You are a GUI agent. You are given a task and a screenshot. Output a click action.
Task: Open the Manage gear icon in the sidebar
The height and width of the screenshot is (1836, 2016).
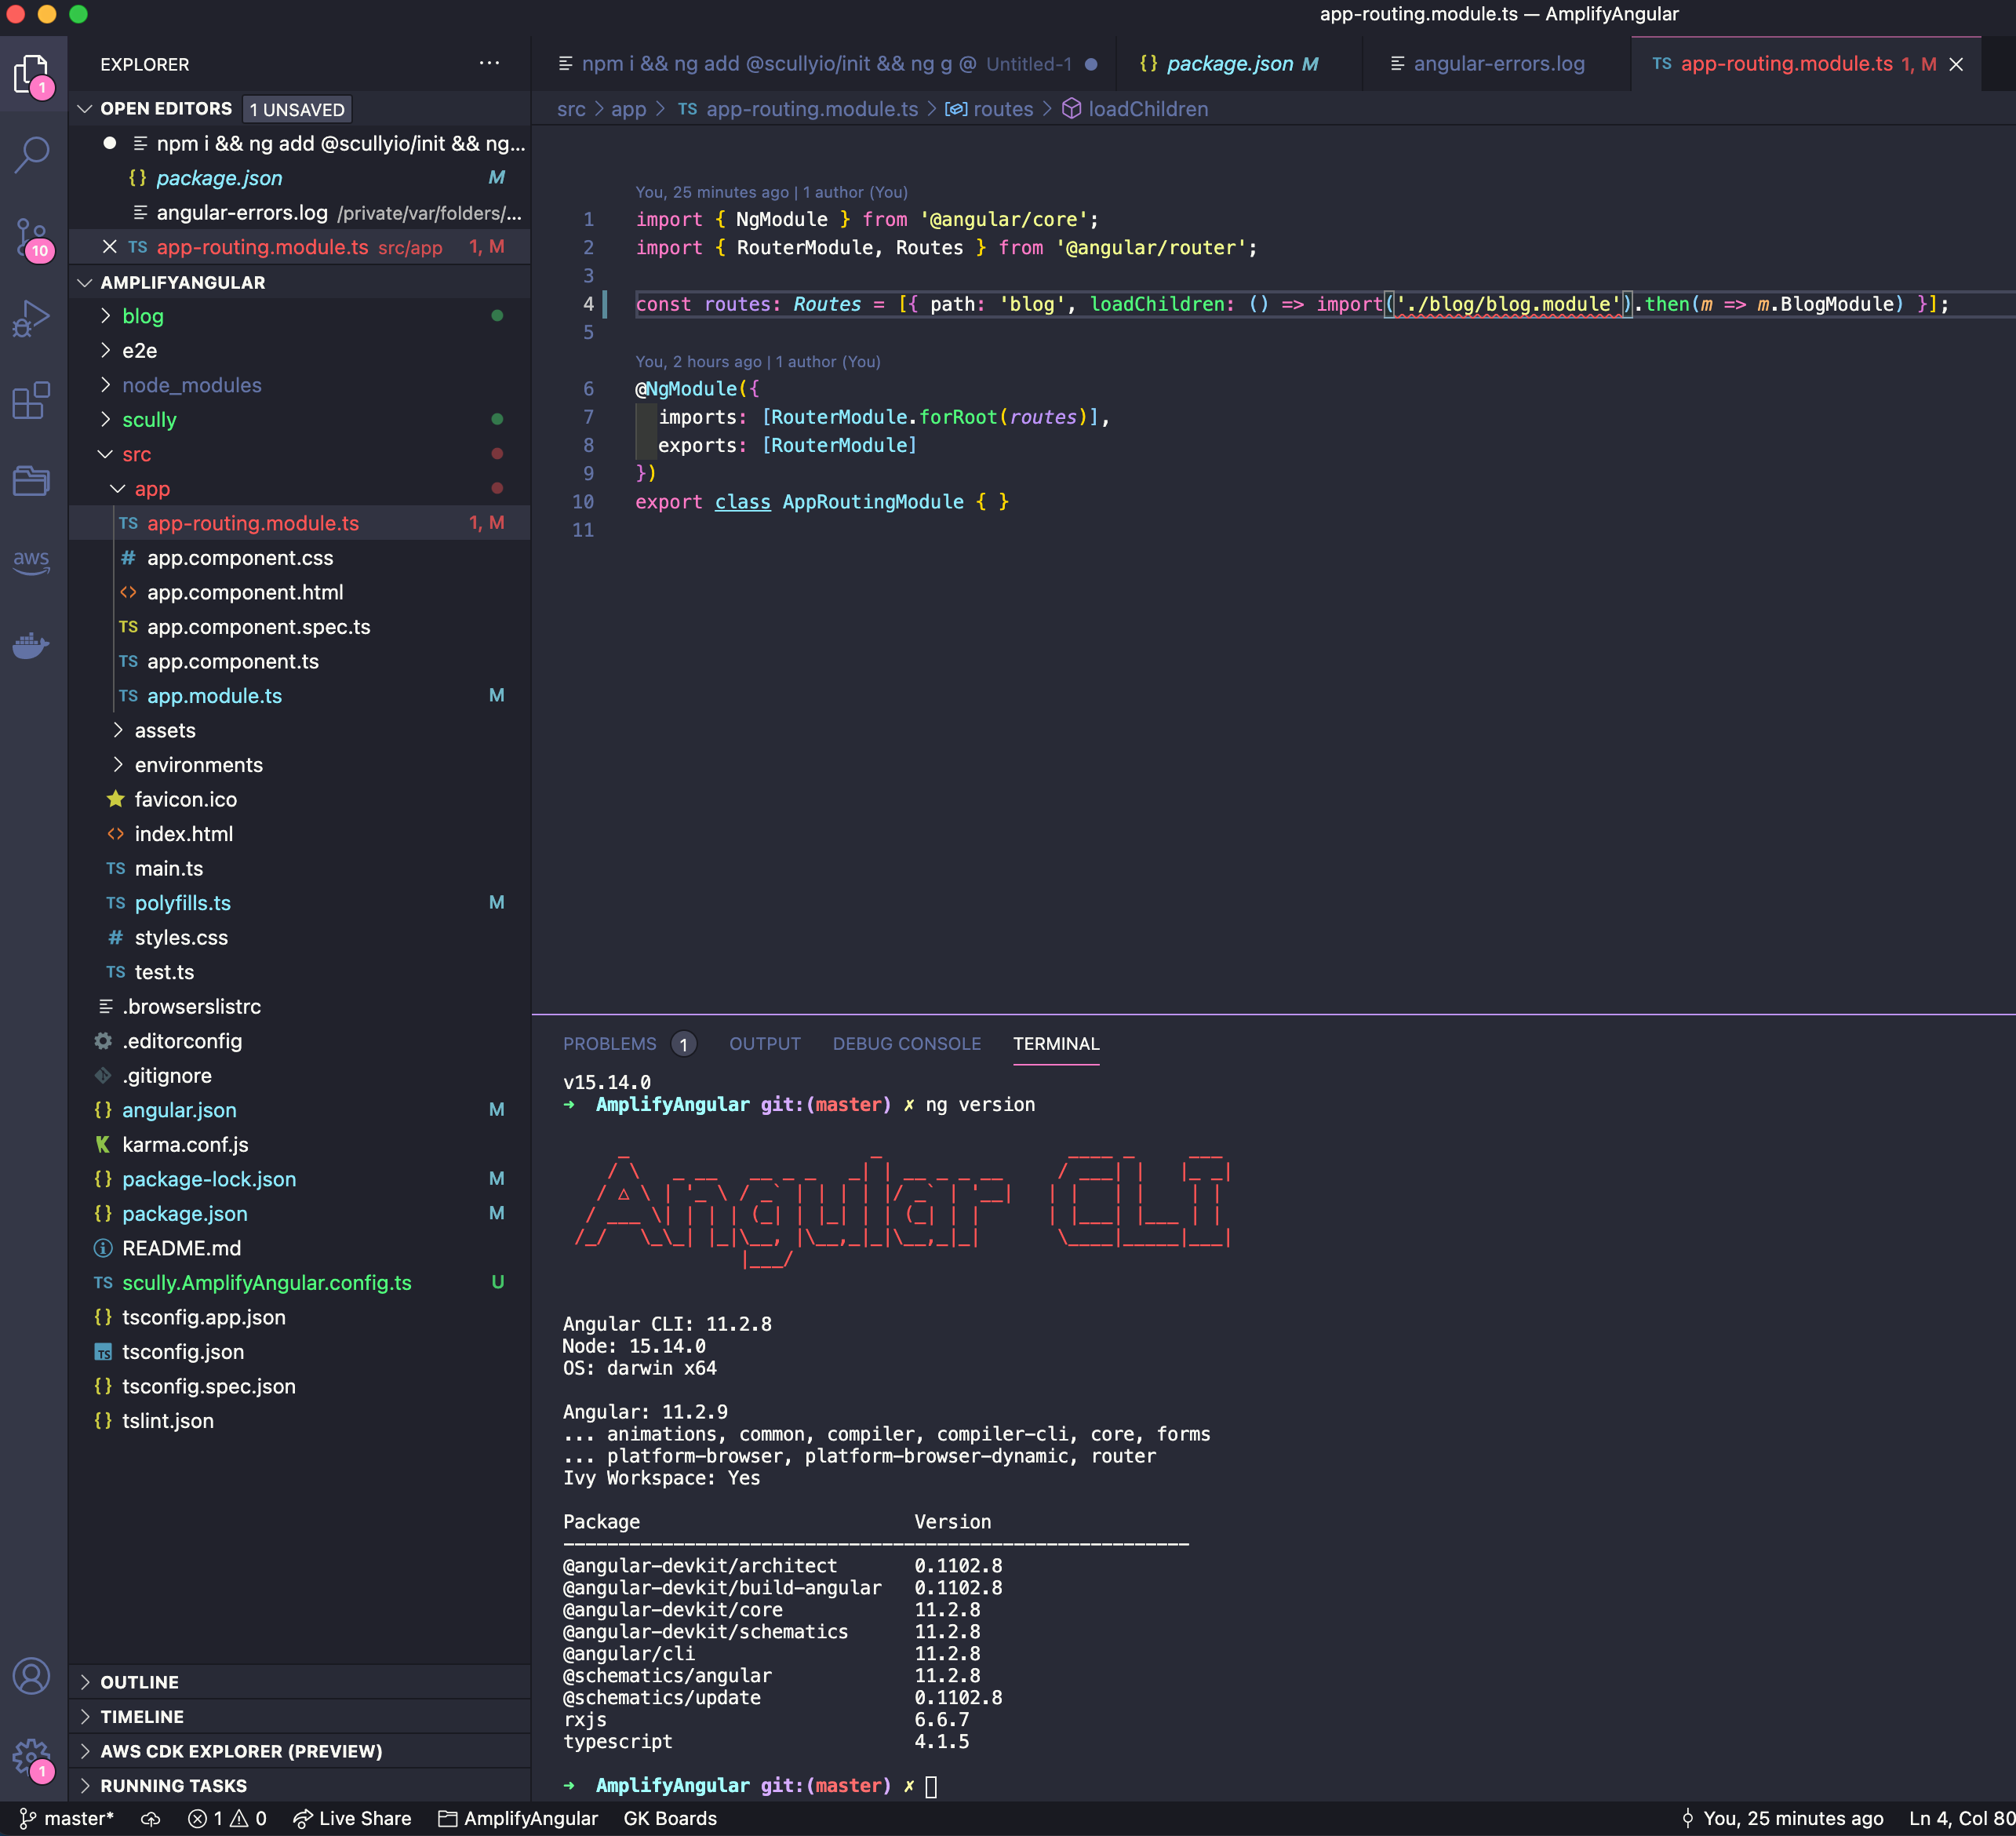32,1757
